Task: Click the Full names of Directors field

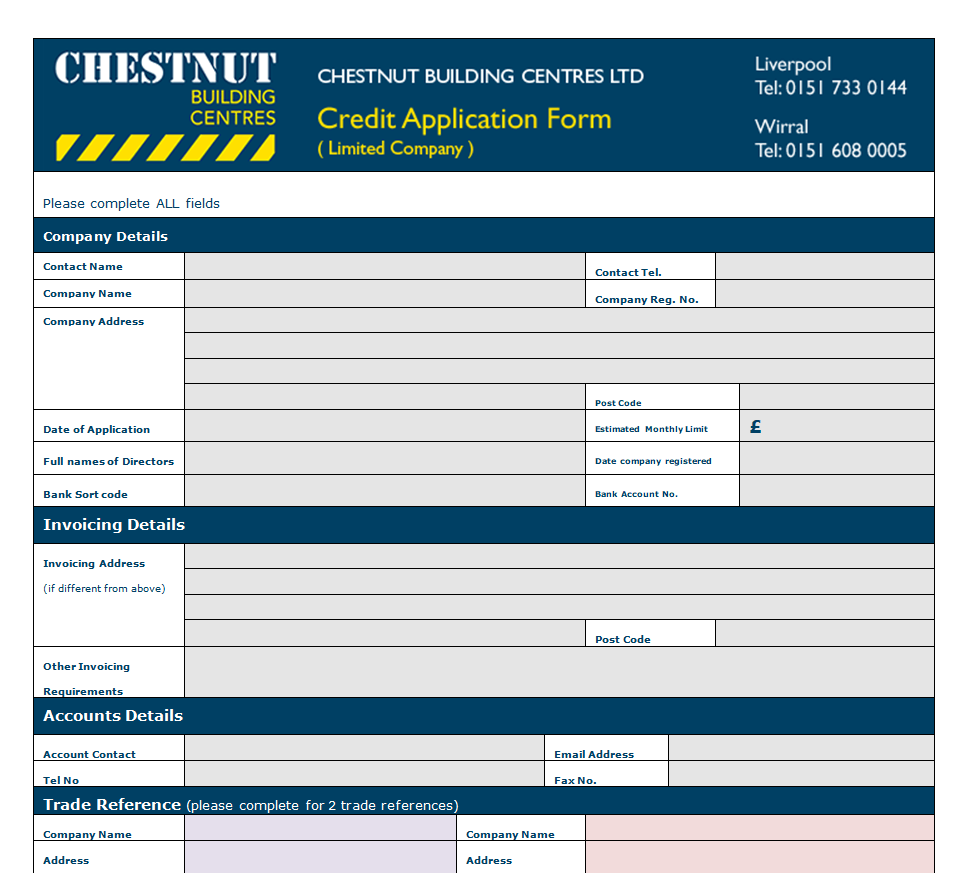Action: tap(384, 459)
